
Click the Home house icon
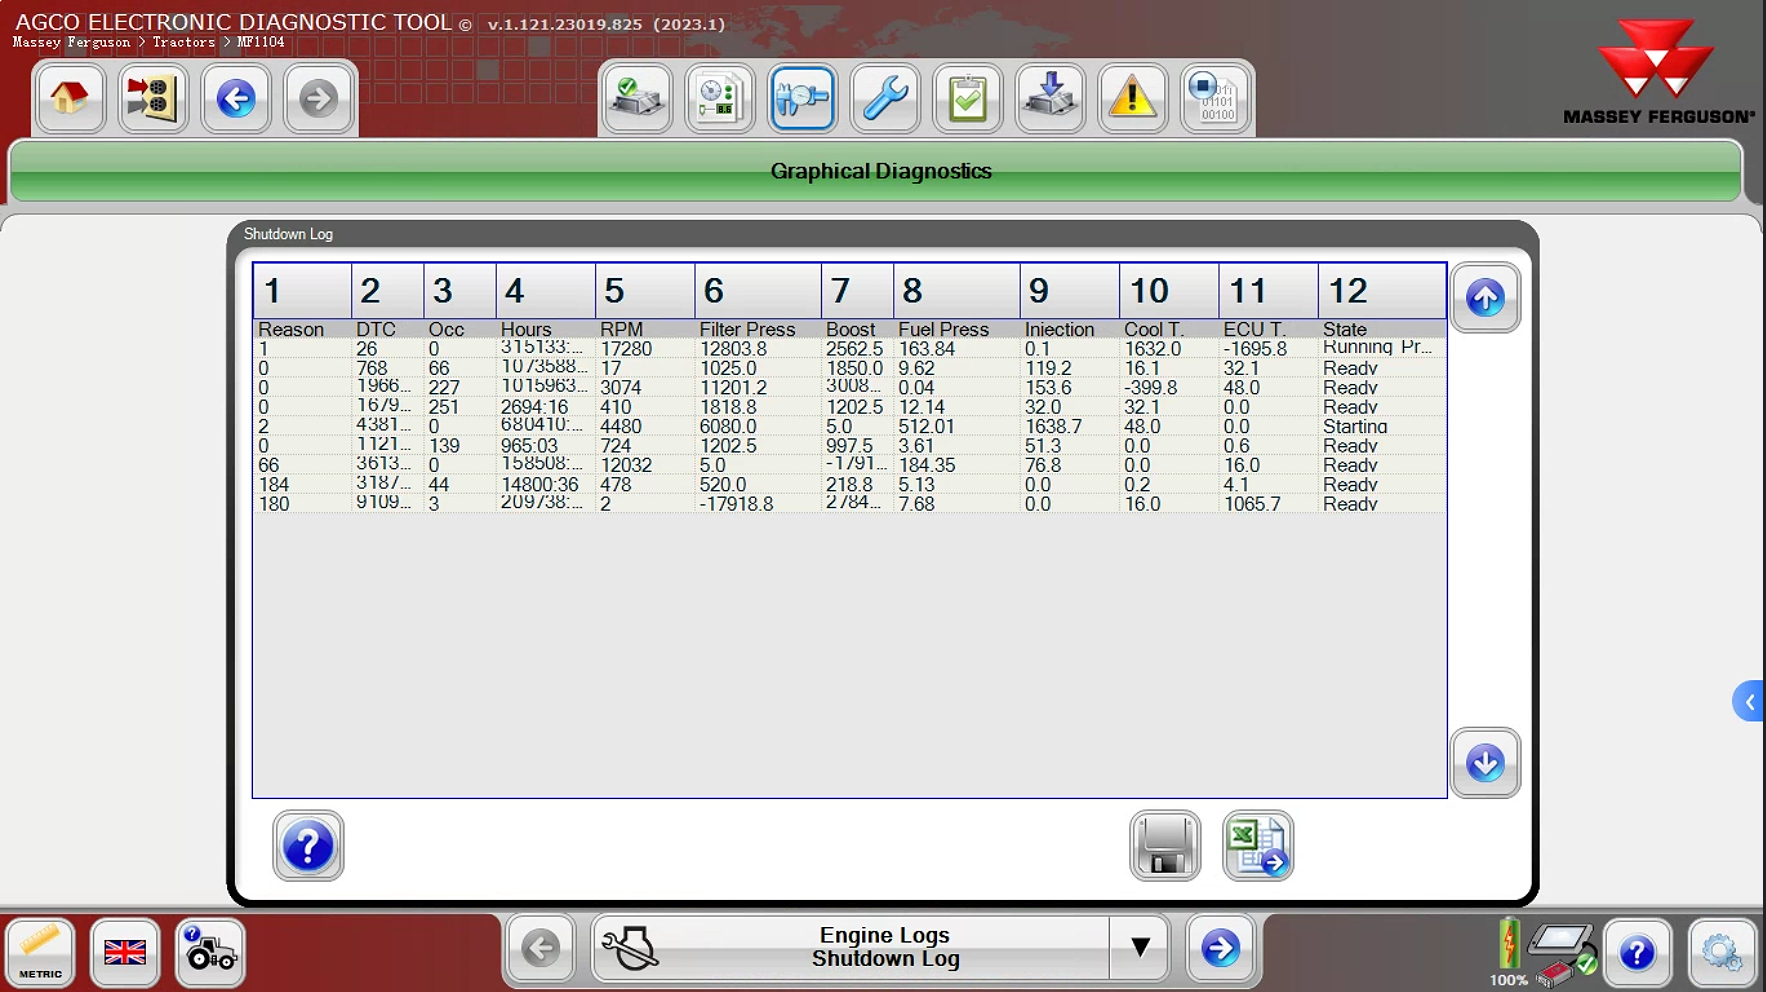(69, 98)
